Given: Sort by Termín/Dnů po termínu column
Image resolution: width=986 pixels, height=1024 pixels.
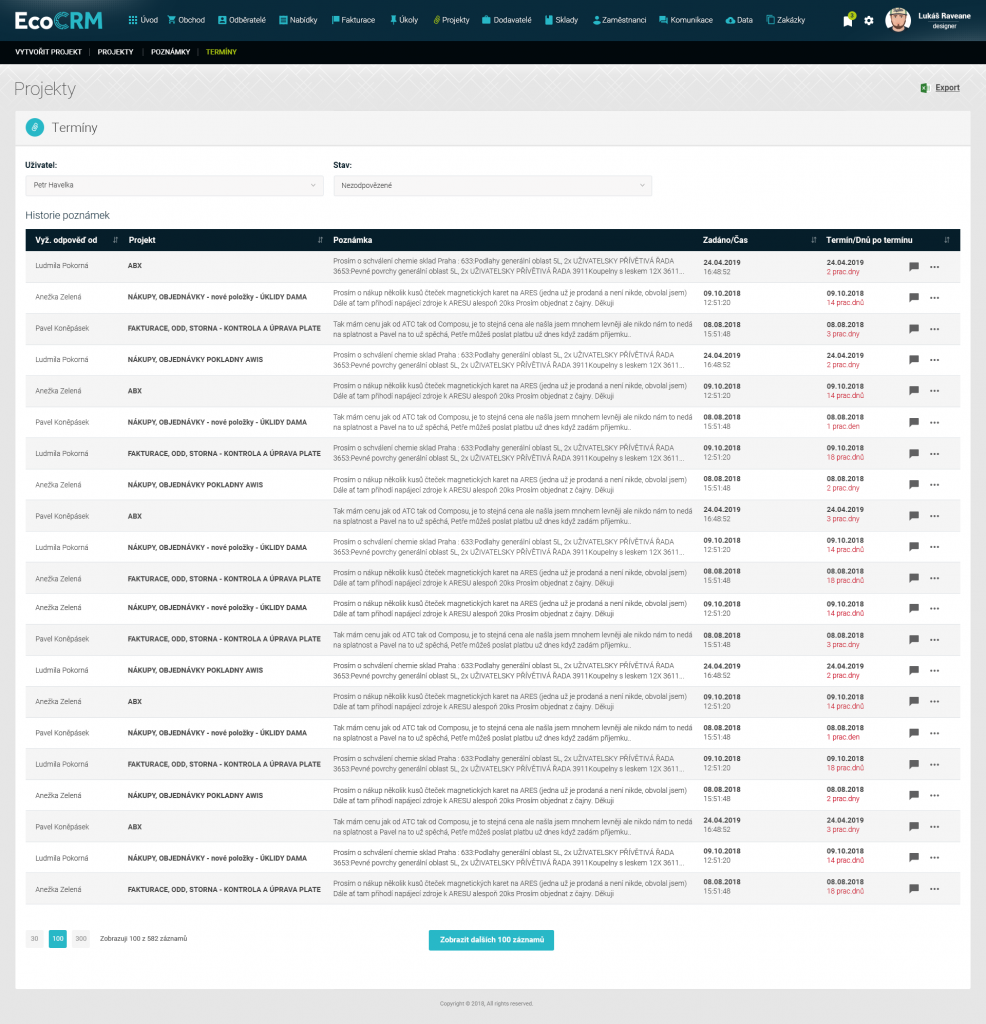Looking at the screenshot, I should [x=947, y=240].
